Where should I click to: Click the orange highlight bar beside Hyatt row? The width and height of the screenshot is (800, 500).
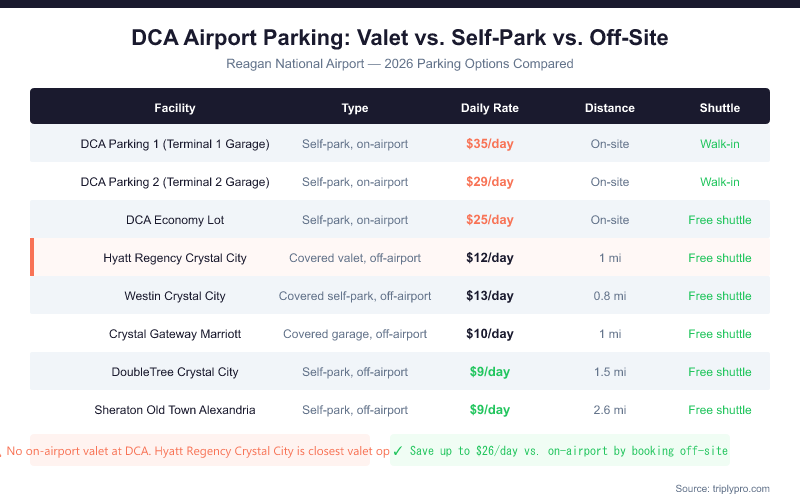tap(33, 258)
